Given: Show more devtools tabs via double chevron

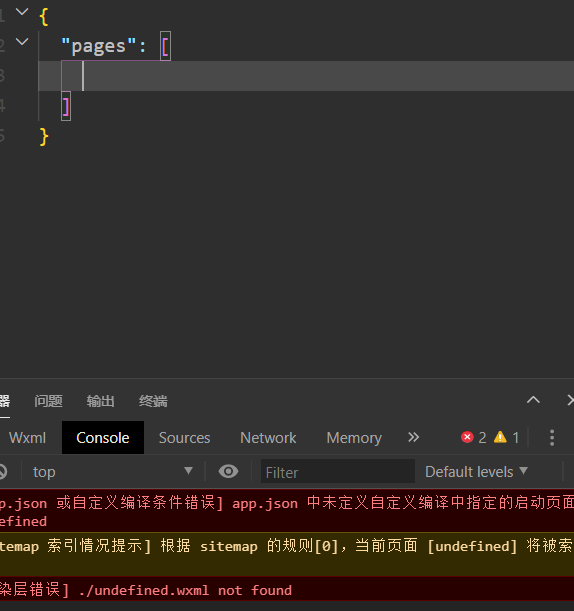Looking at the screenshot, I should [x=413, y=437].
